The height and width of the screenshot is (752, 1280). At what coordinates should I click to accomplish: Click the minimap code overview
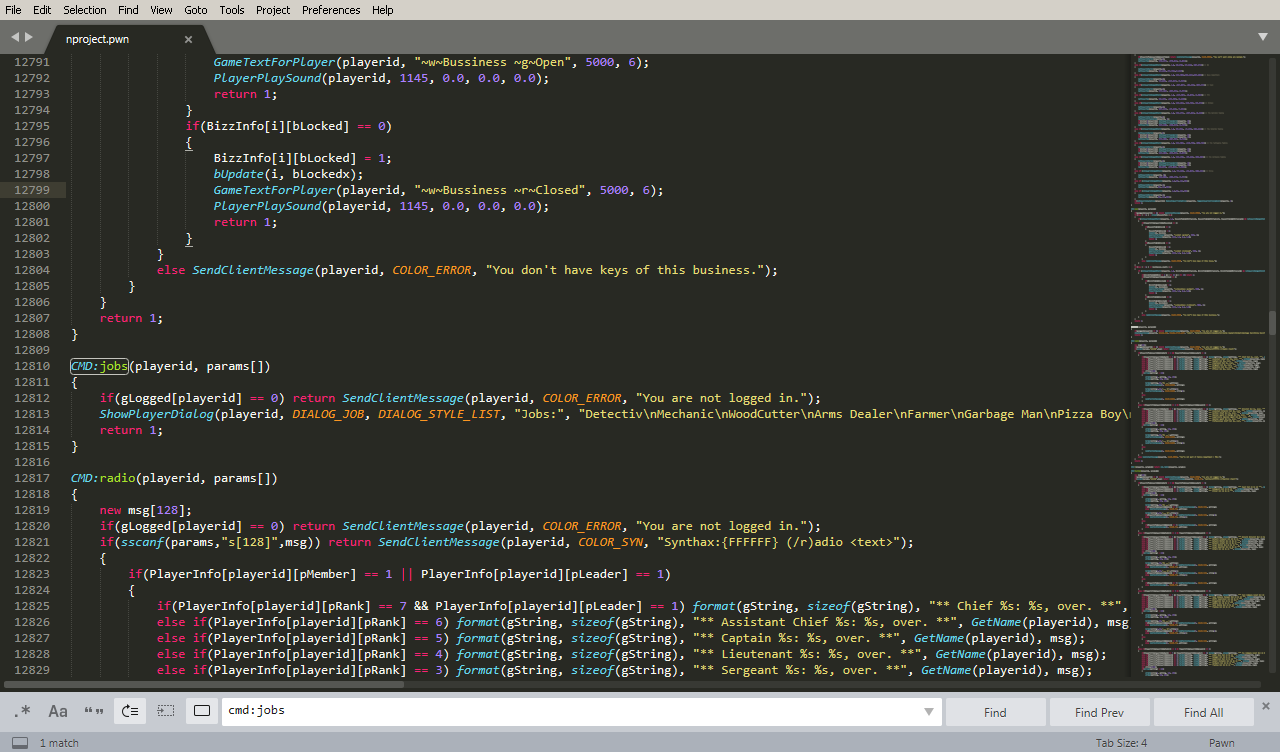[x=1197, y=365]
